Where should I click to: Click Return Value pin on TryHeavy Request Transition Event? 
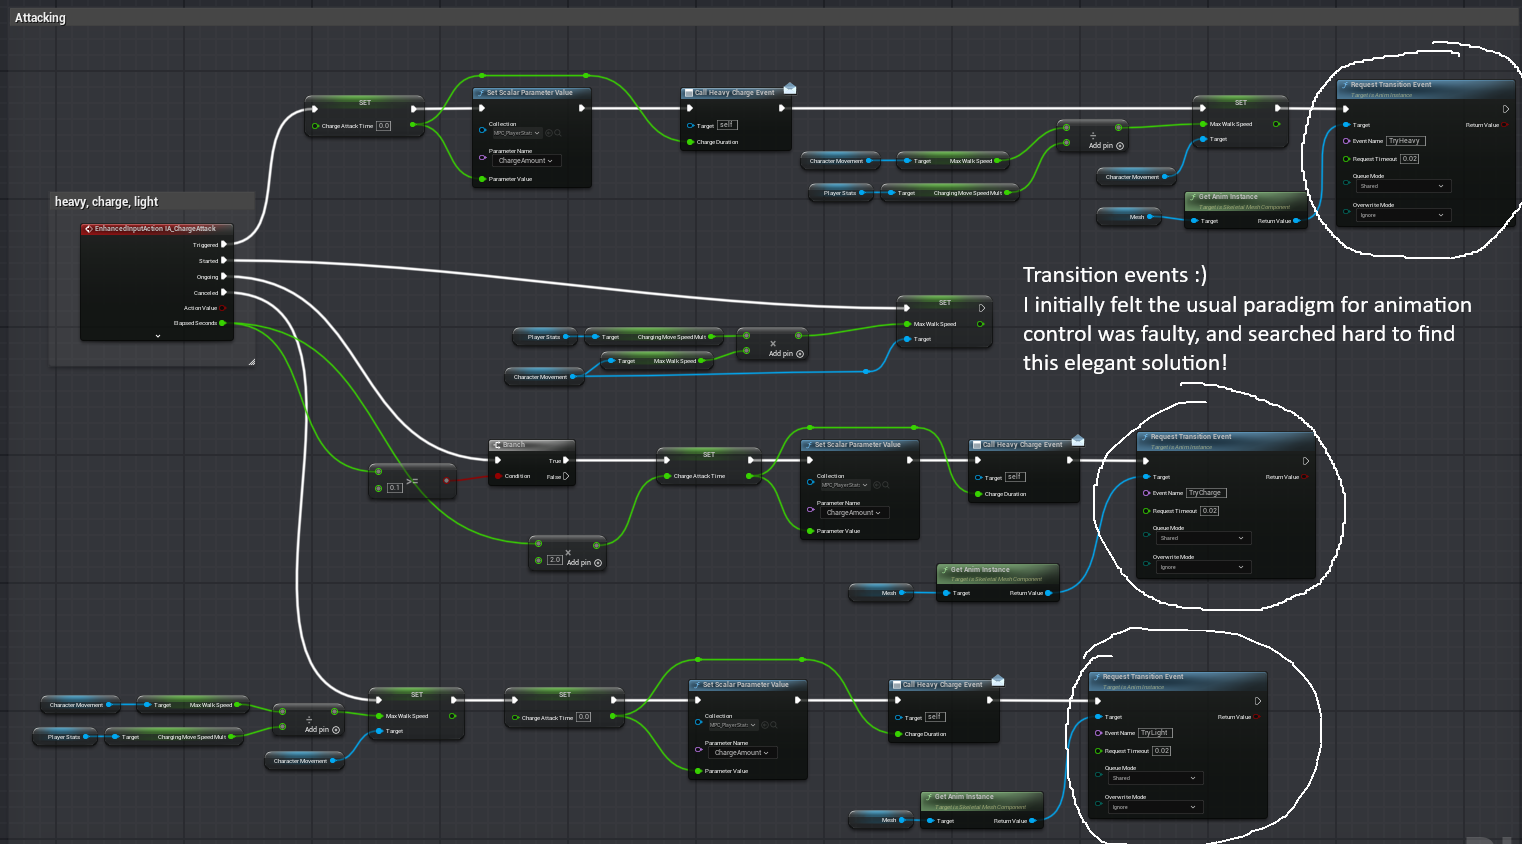pyautogui.click(x=1505, y=125)
